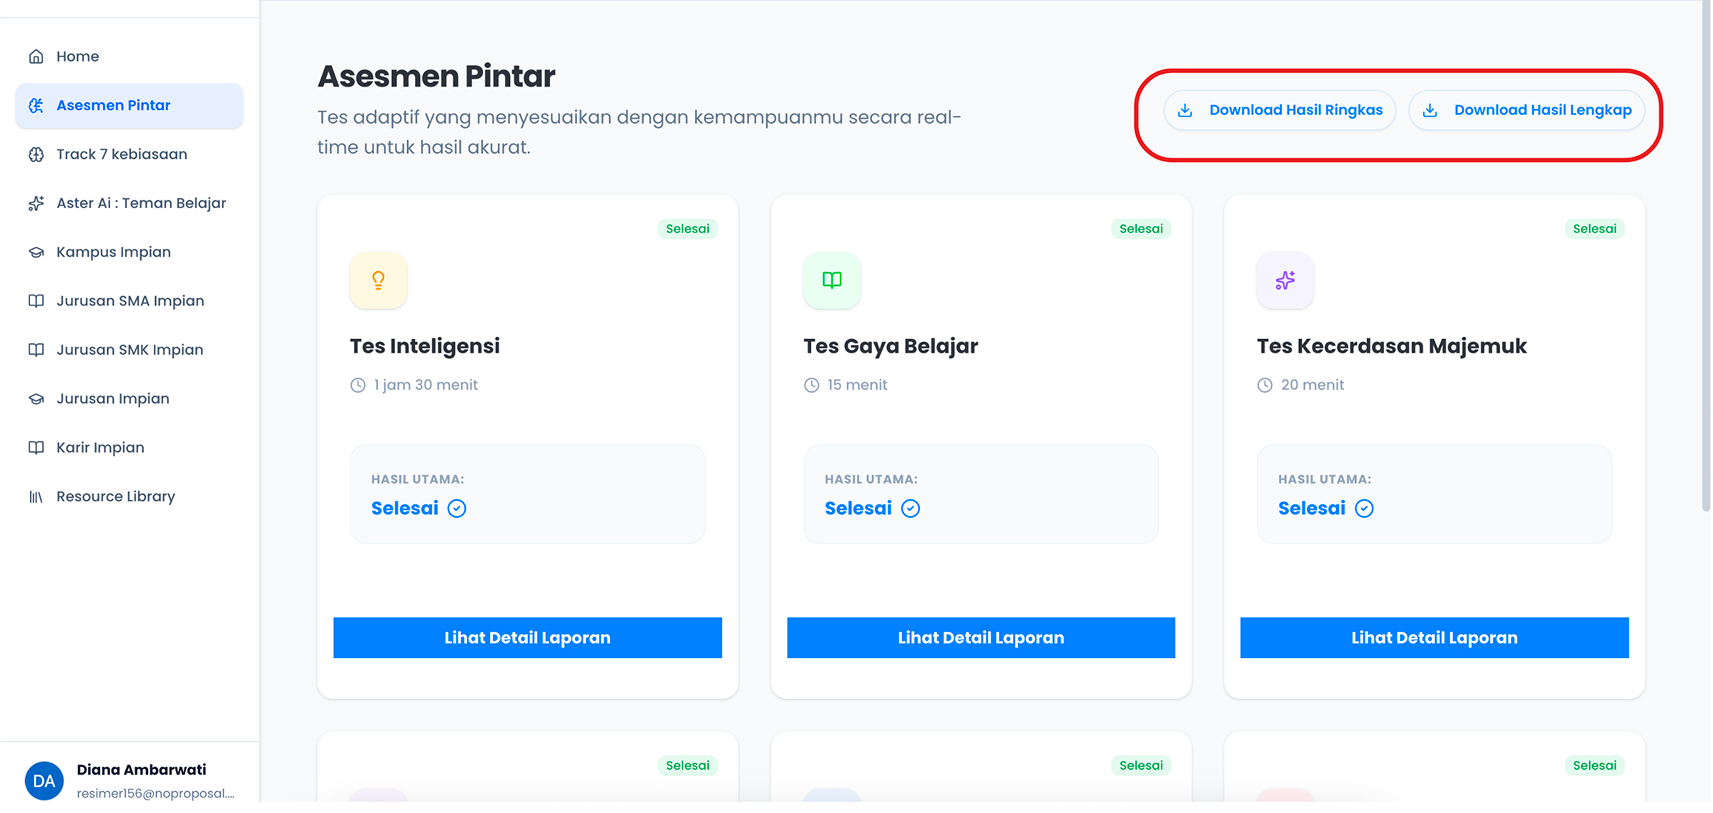Open Jurusan SMK Impian page
The height and width of the screenshot is (813, 1713).
[x=129, y=350]
